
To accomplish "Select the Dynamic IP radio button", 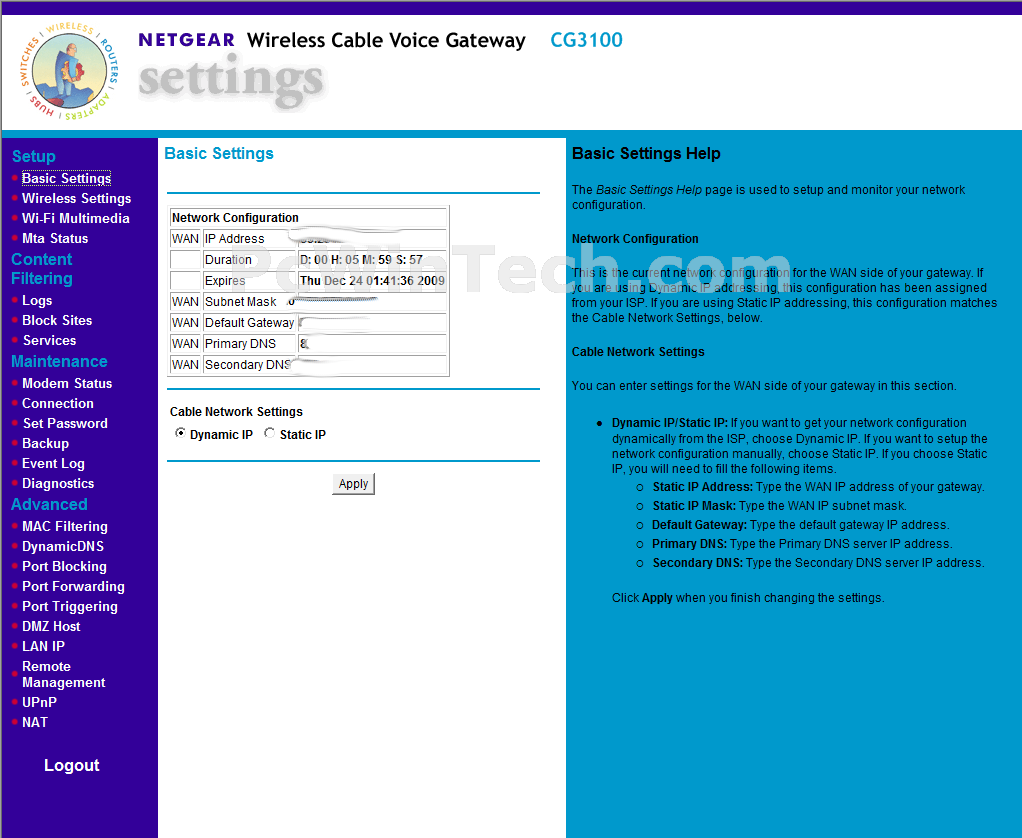I will [180, 433].
